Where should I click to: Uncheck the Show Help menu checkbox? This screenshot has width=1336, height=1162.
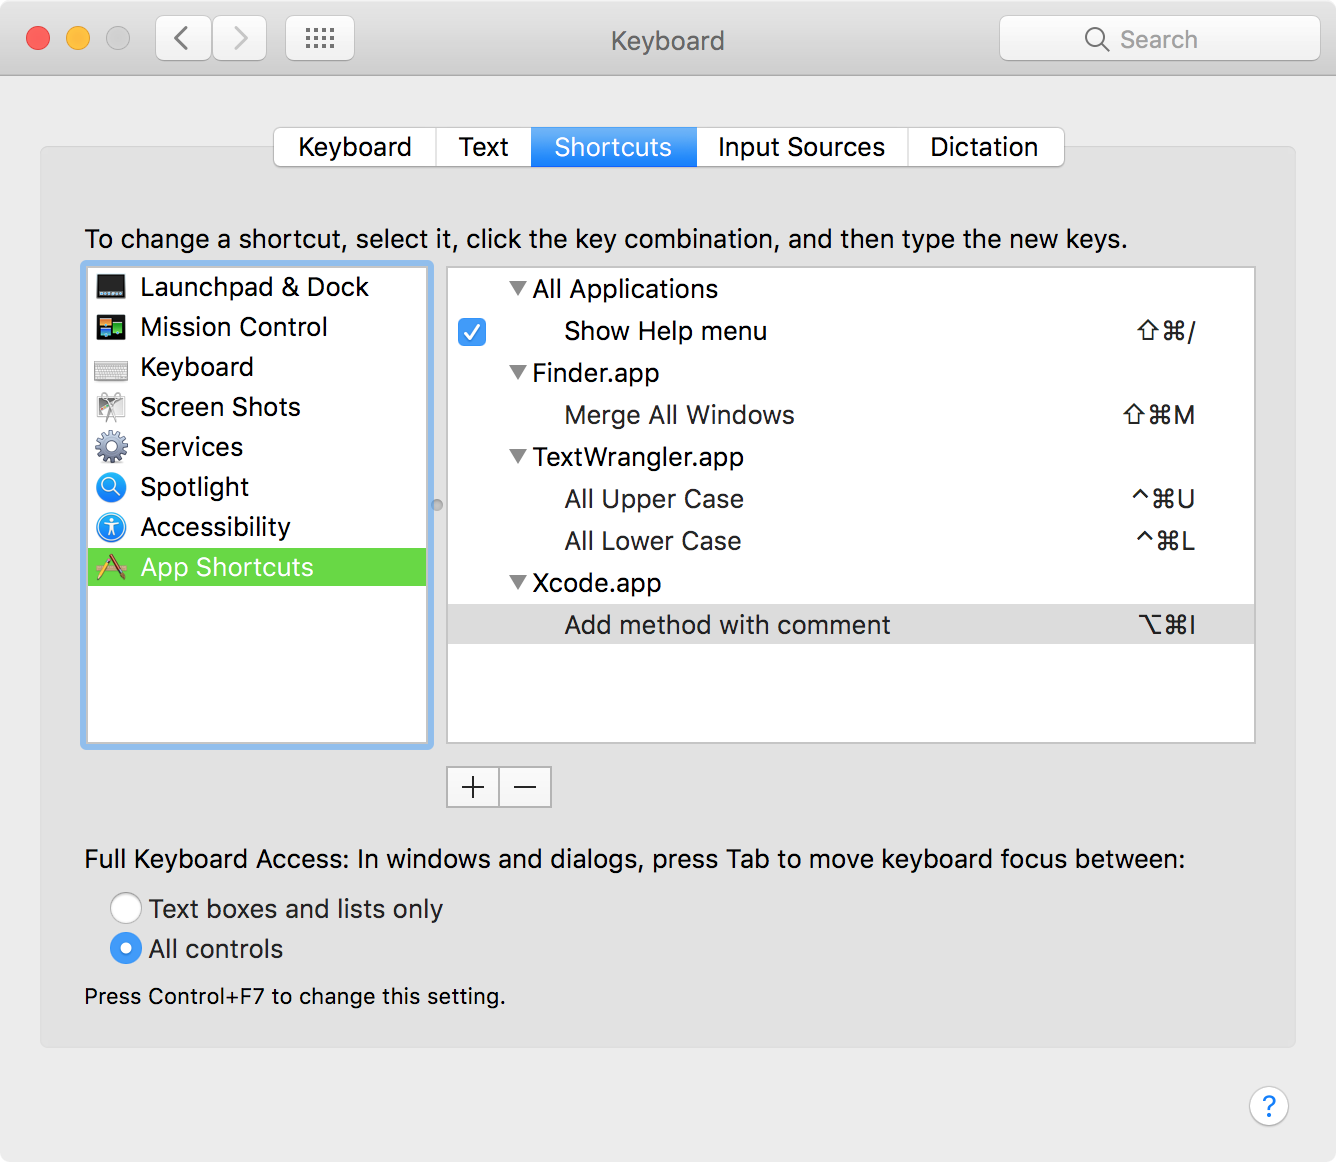[x=472, y=331]
